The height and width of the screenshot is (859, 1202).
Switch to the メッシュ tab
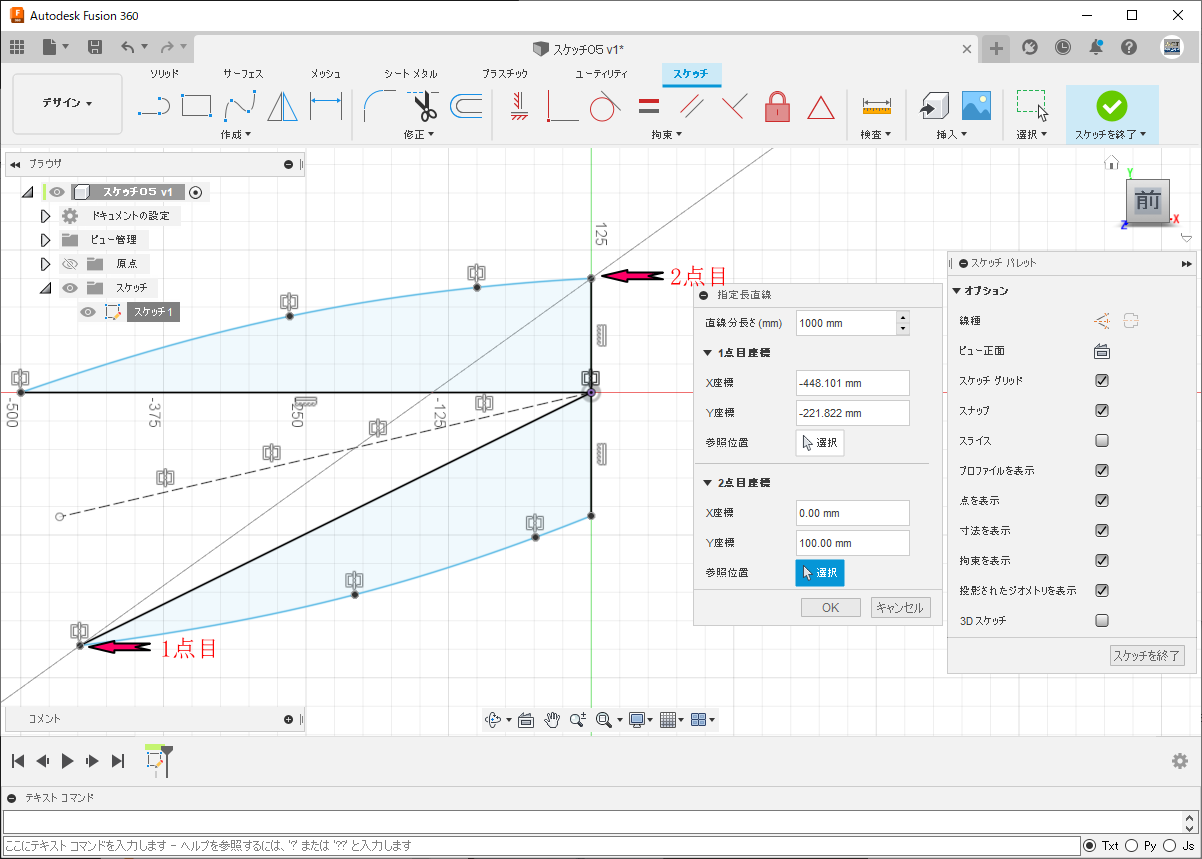325,74
